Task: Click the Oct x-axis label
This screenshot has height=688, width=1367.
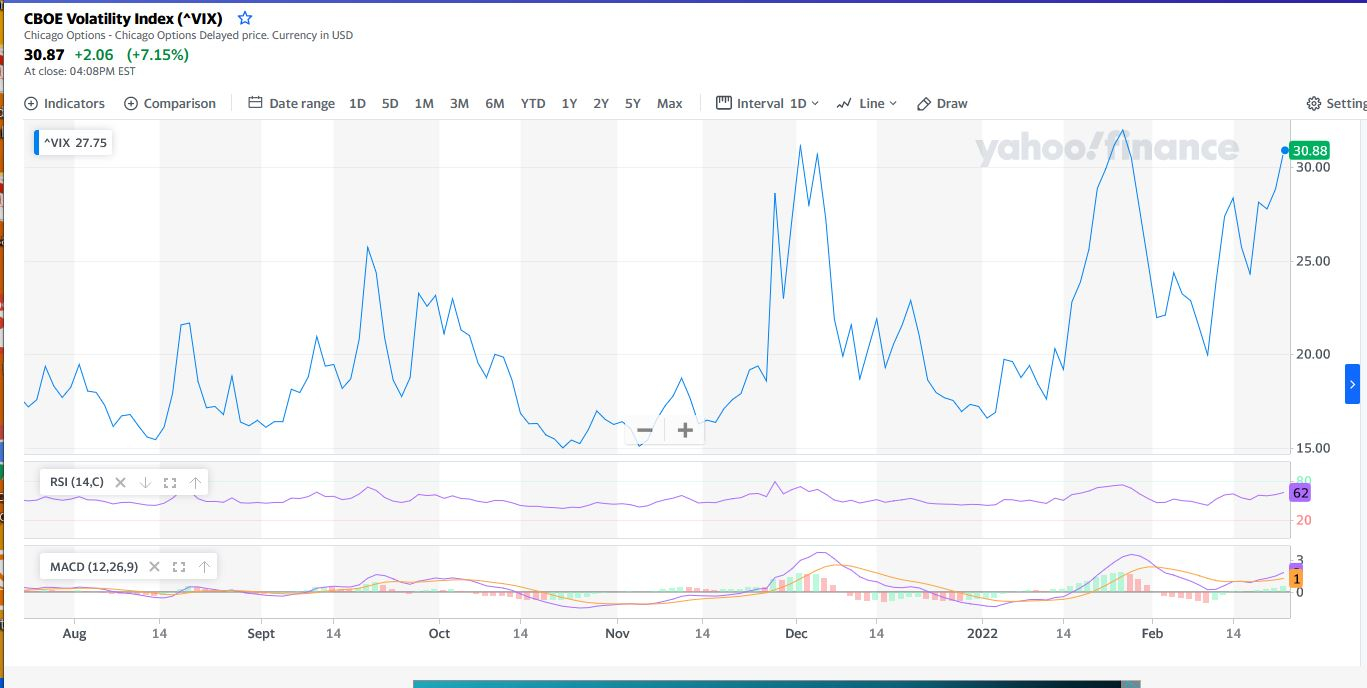Action: [x=438, y=633]
